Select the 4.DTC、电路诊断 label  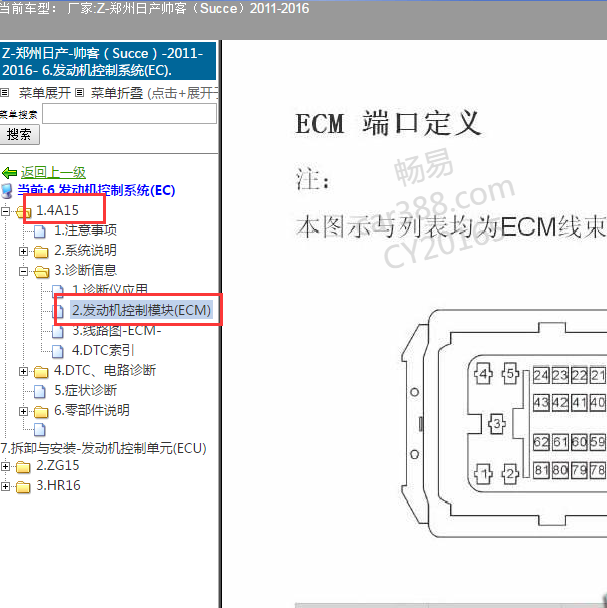(105, 370)
